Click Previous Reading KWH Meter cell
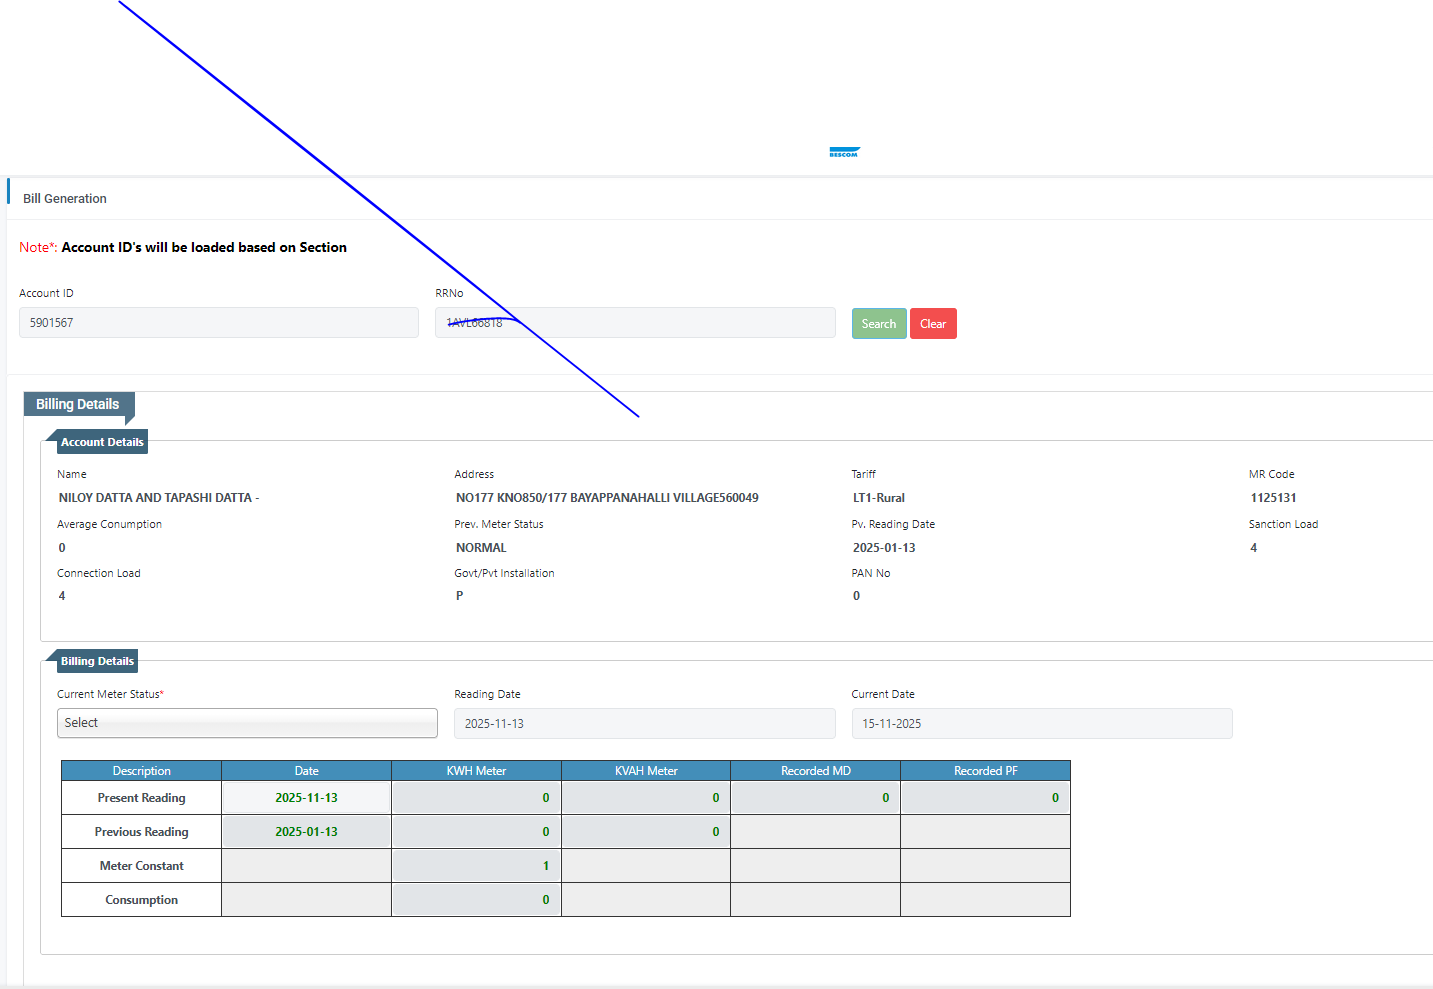 pos(476,832)
